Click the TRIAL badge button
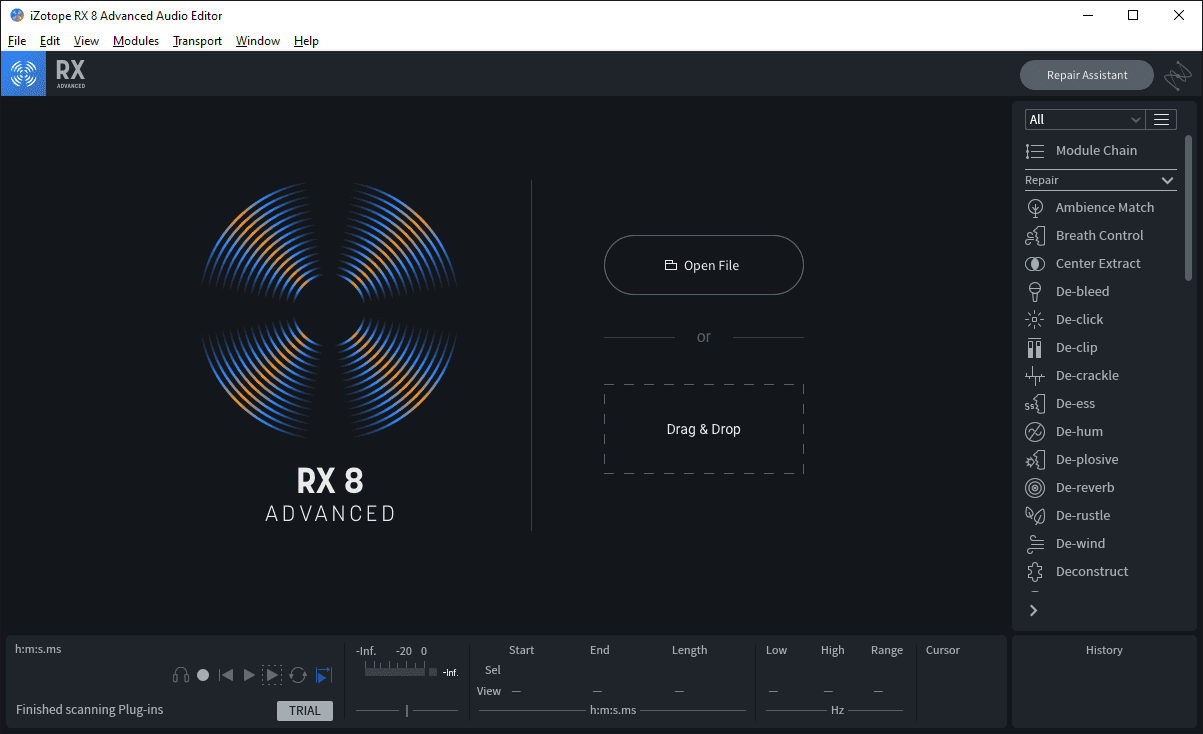 [x=305, y=711]
